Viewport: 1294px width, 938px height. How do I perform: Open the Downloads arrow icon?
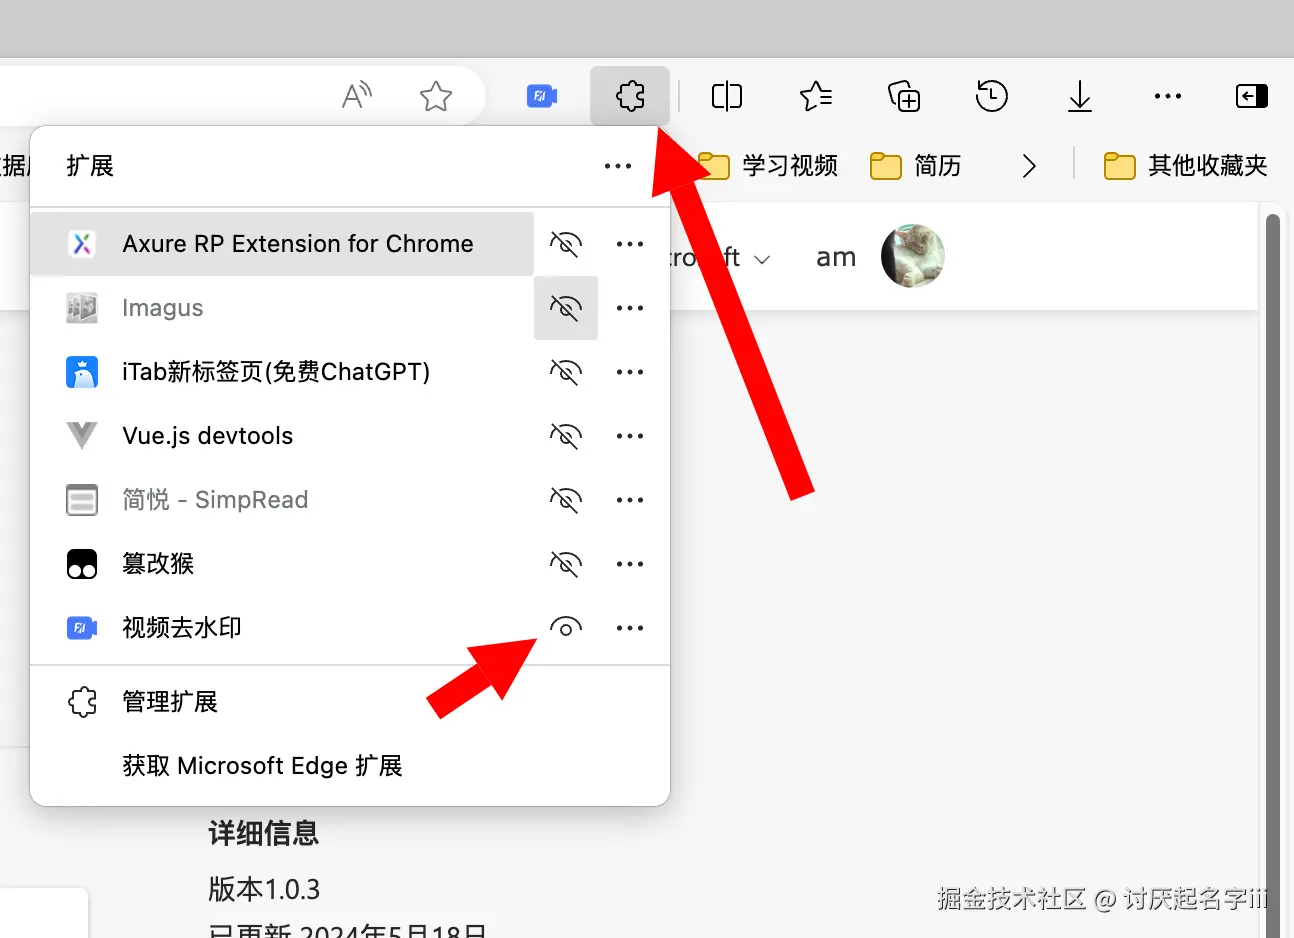click(1080, 96)
